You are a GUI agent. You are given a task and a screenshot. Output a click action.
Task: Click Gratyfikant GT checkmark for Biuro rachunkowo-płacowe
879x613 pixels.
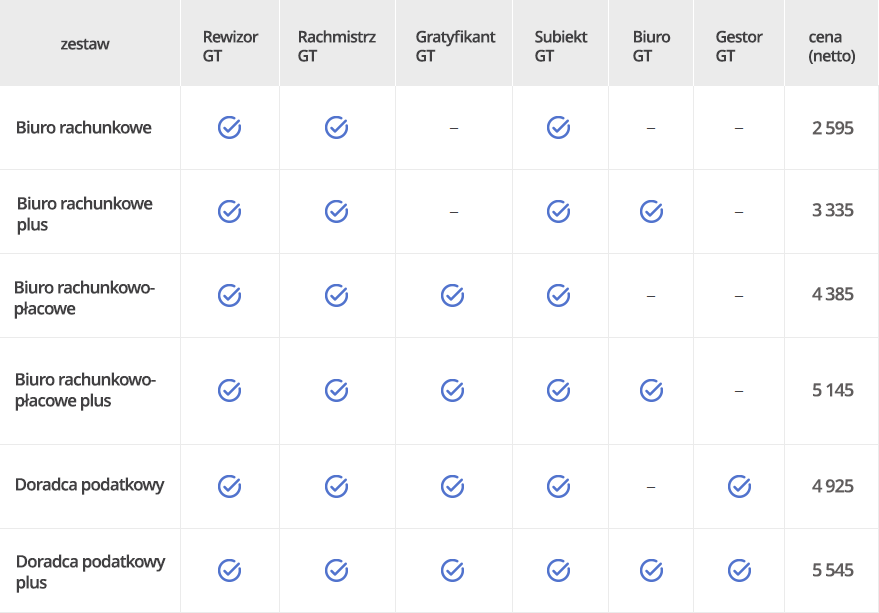click(452, 295)
